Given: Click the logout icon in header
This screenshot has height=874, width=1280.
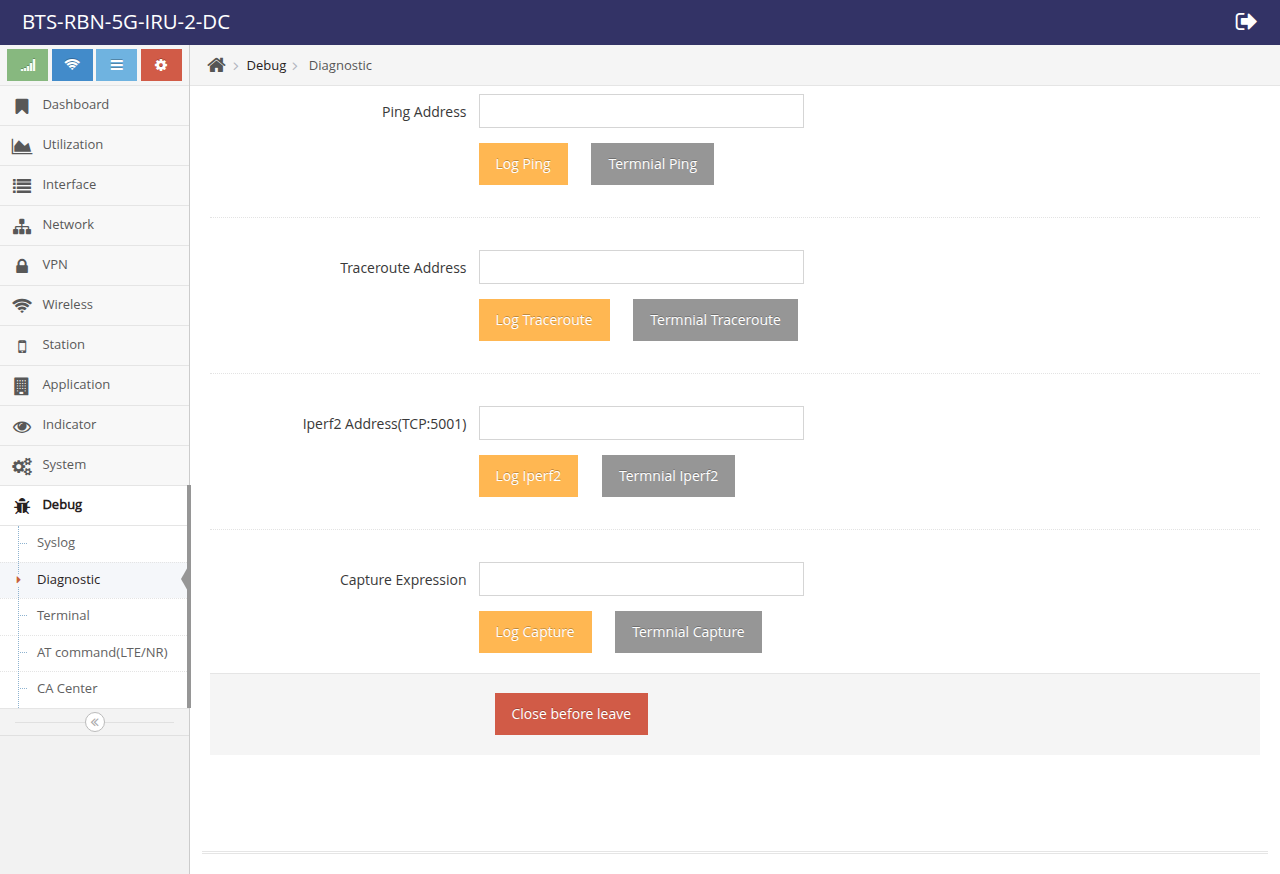Looking at the screenshot, I should pos(1246,22).
